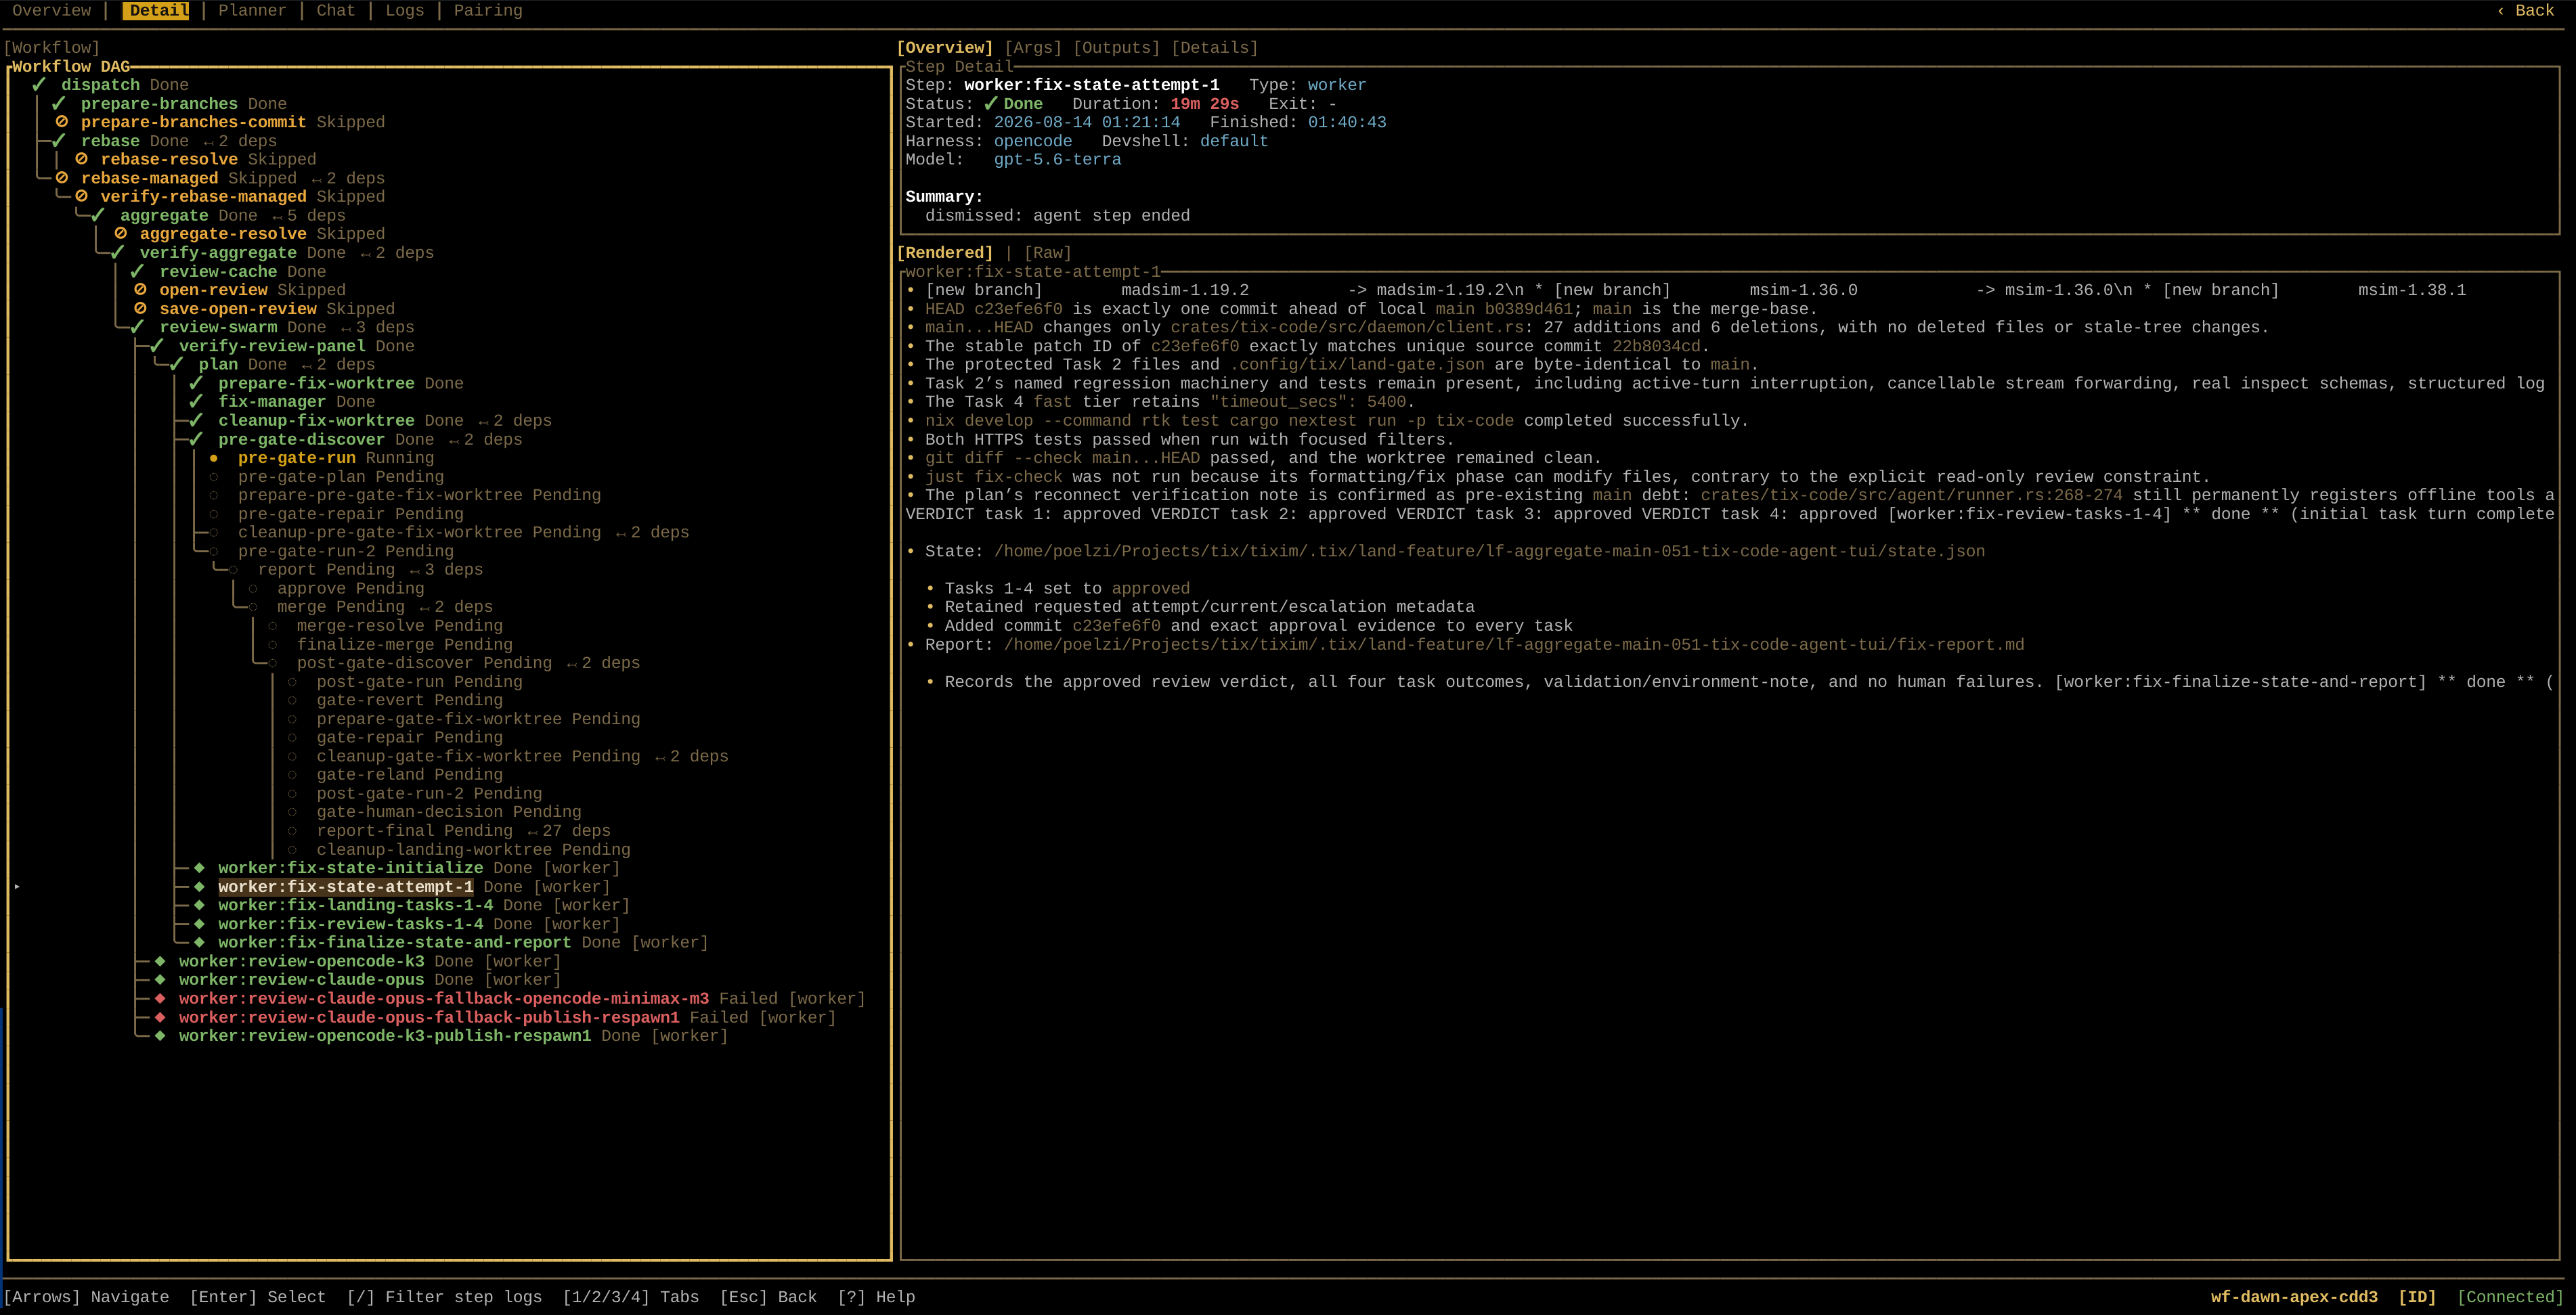Image resolution: width=2576 pixels, height=1315 pixels.
Task: Select the highlighted Detail tab
Action: (156, 11)
